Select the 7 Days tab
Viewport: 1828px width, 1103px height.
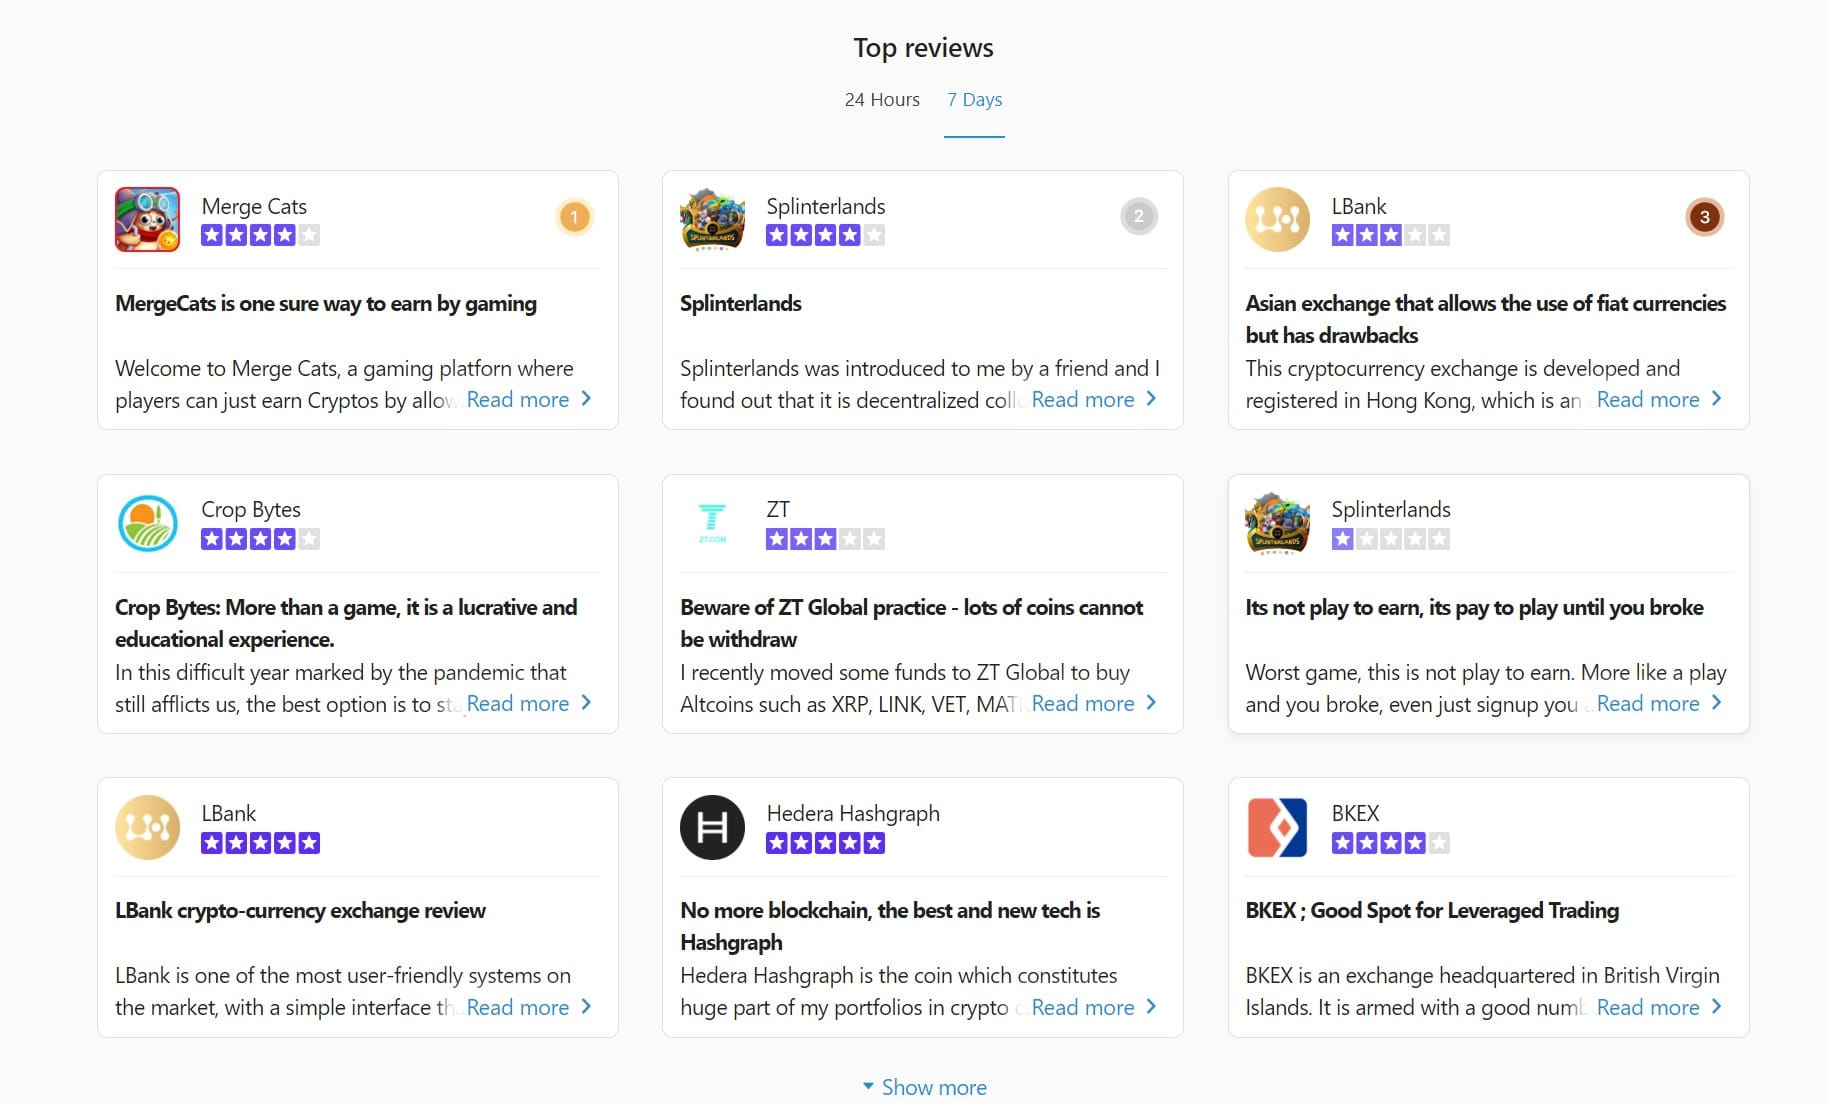point(974,100)
